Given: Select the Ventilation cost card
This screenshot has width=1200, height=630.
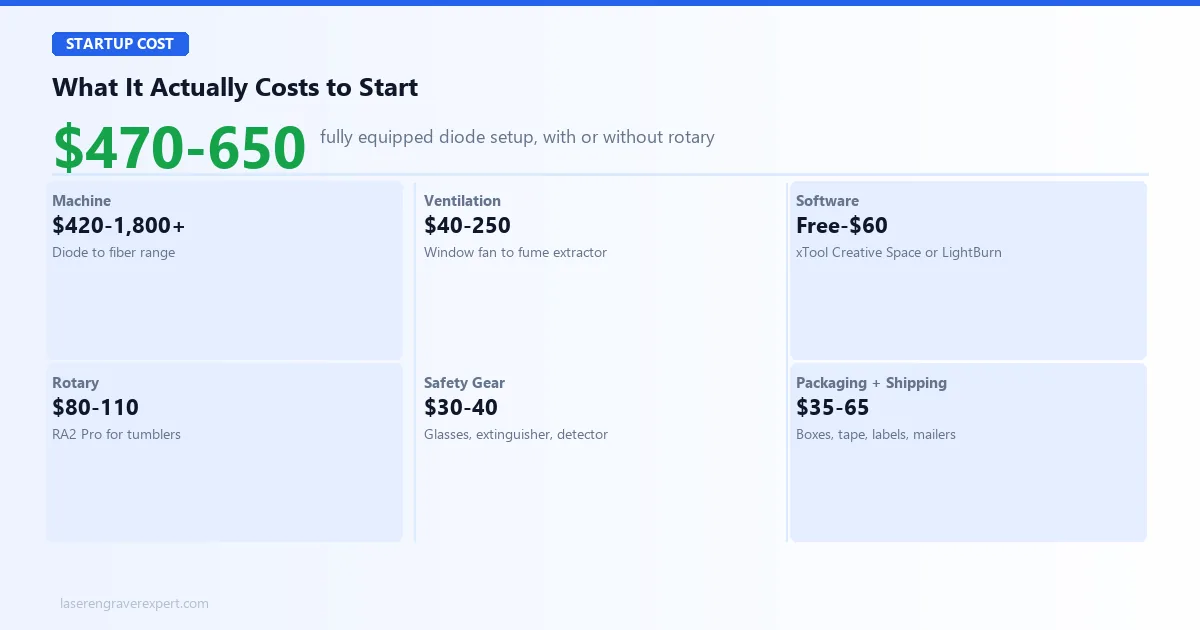Looking at the screenshot, I should click(x=600, y=270).
